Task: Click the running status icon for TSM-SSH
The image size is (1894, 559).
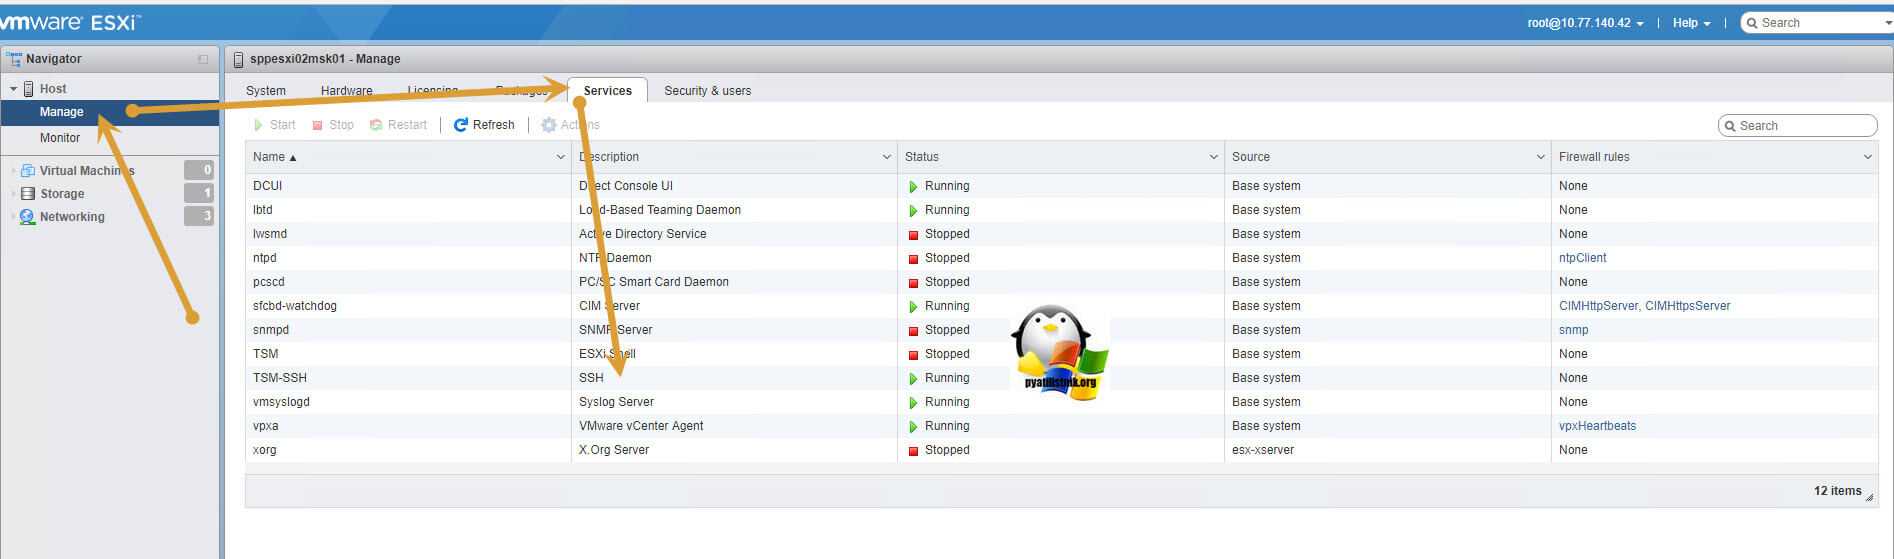Action: 913,378
